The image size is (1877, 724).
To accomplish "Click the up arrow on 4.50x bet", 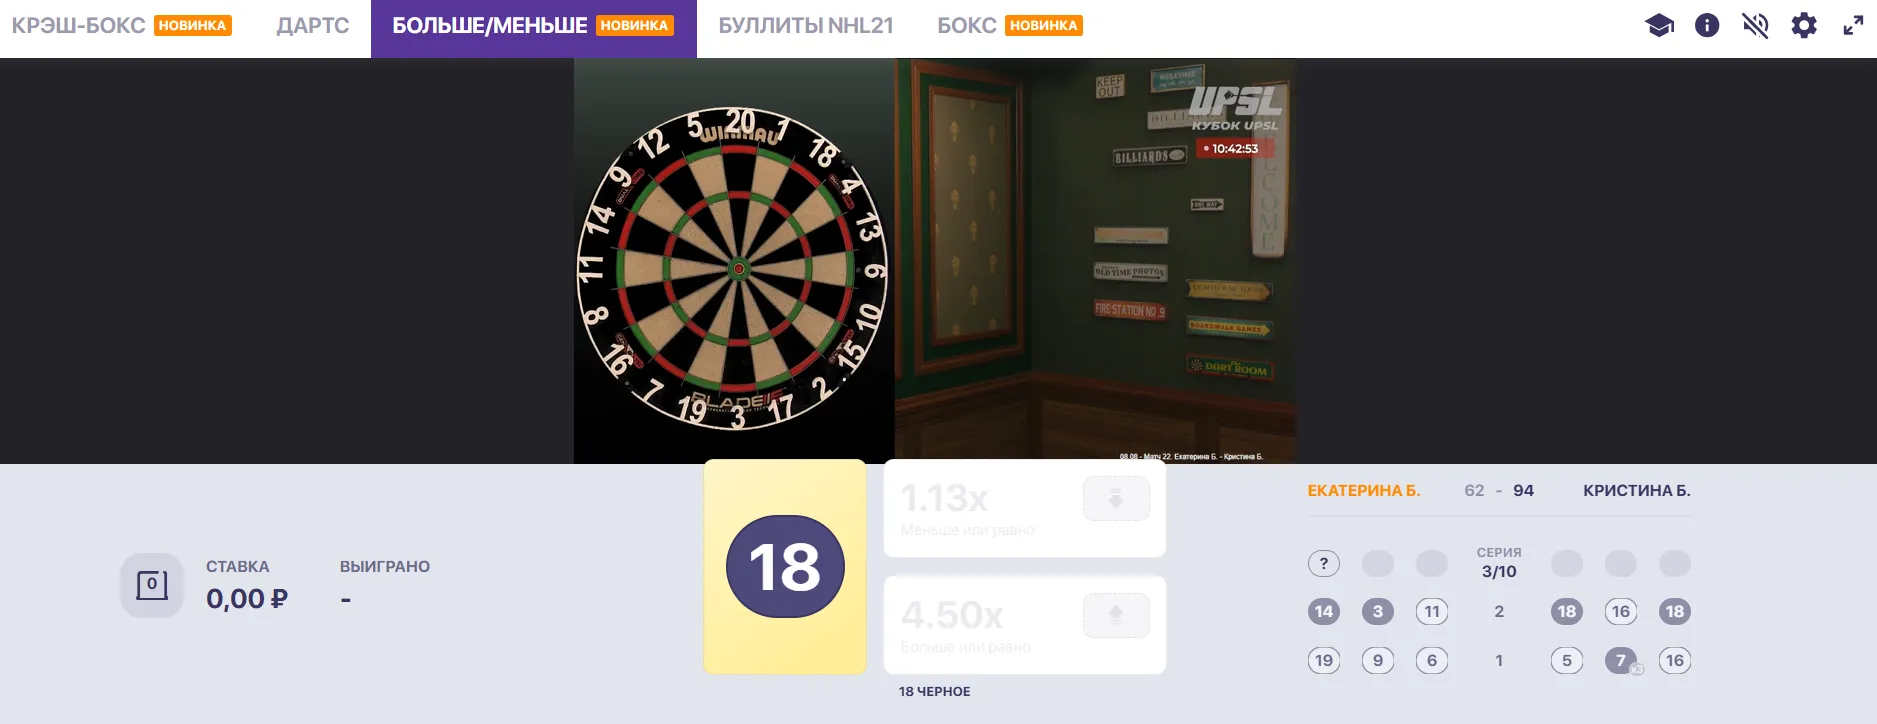I will [1116, 615].
